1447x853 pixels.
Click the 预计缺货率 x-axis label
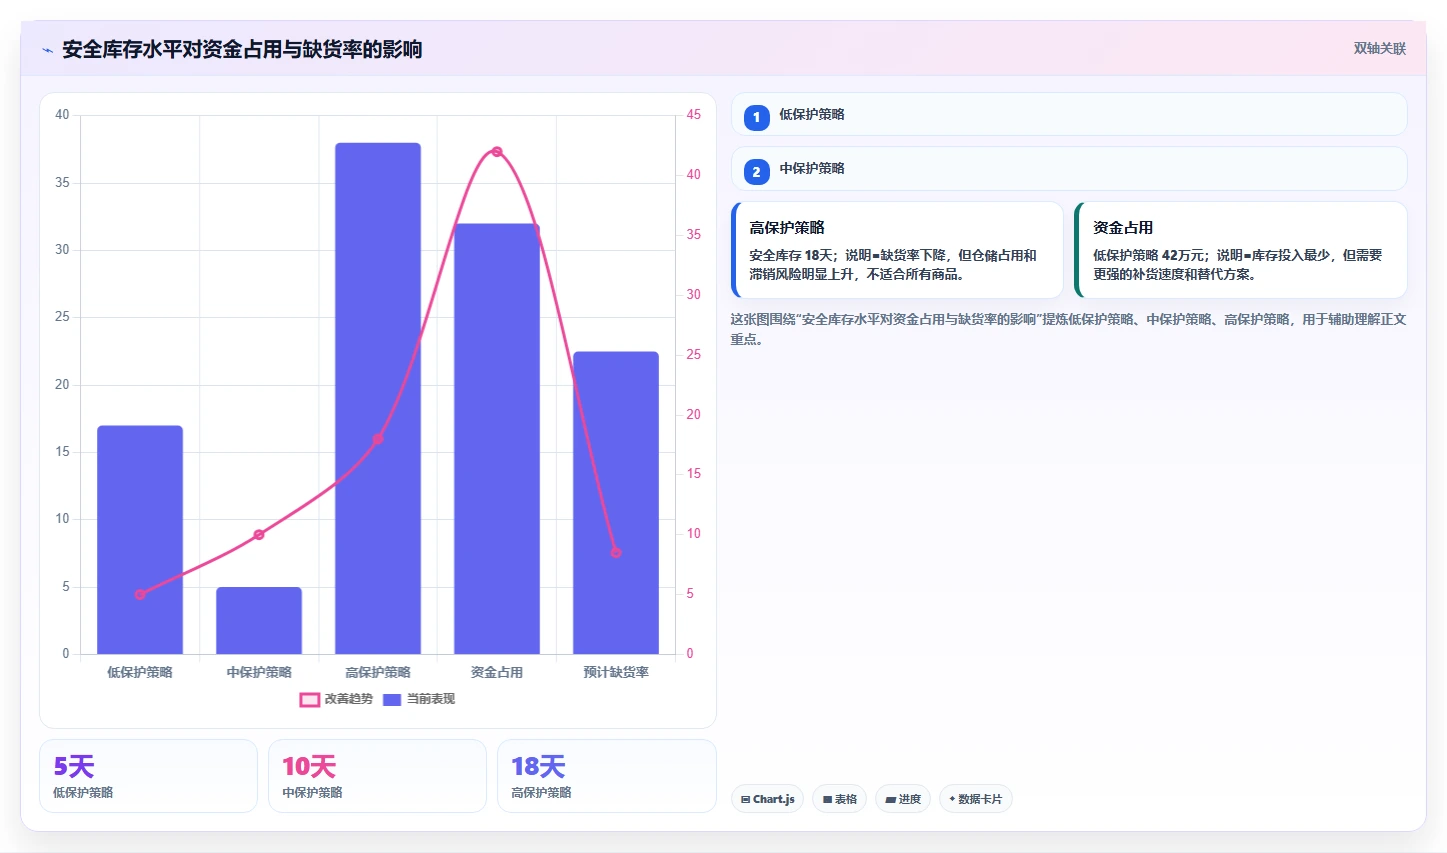coord(616,672)
